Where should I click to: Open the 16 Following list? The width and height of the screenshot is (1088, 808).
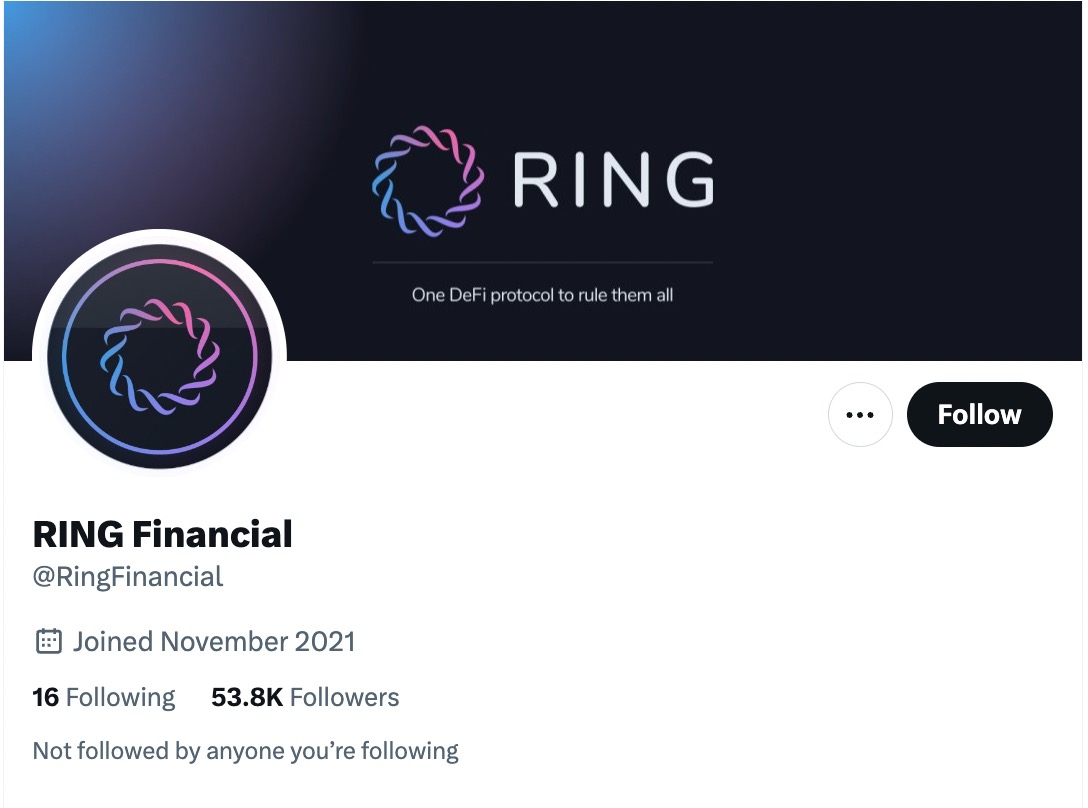coord(104,697)
